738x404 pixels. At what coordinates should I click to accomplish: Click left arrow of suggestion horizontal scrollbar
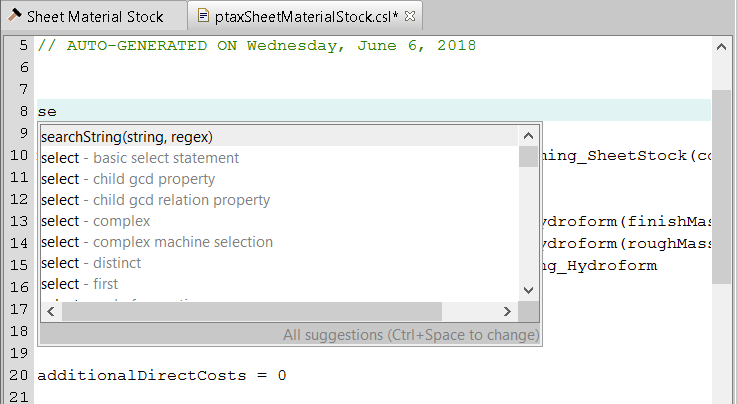coord(50,312)
